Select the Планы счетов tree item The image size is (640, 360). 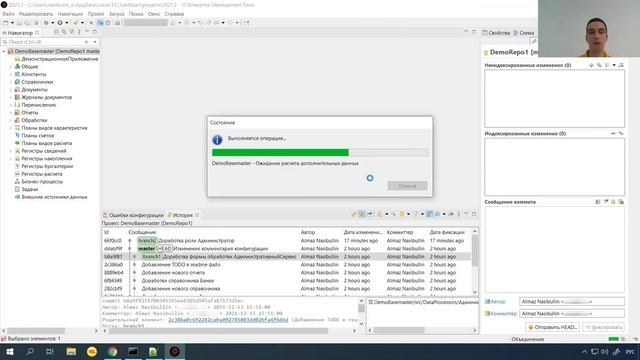[x=38, y=136]
